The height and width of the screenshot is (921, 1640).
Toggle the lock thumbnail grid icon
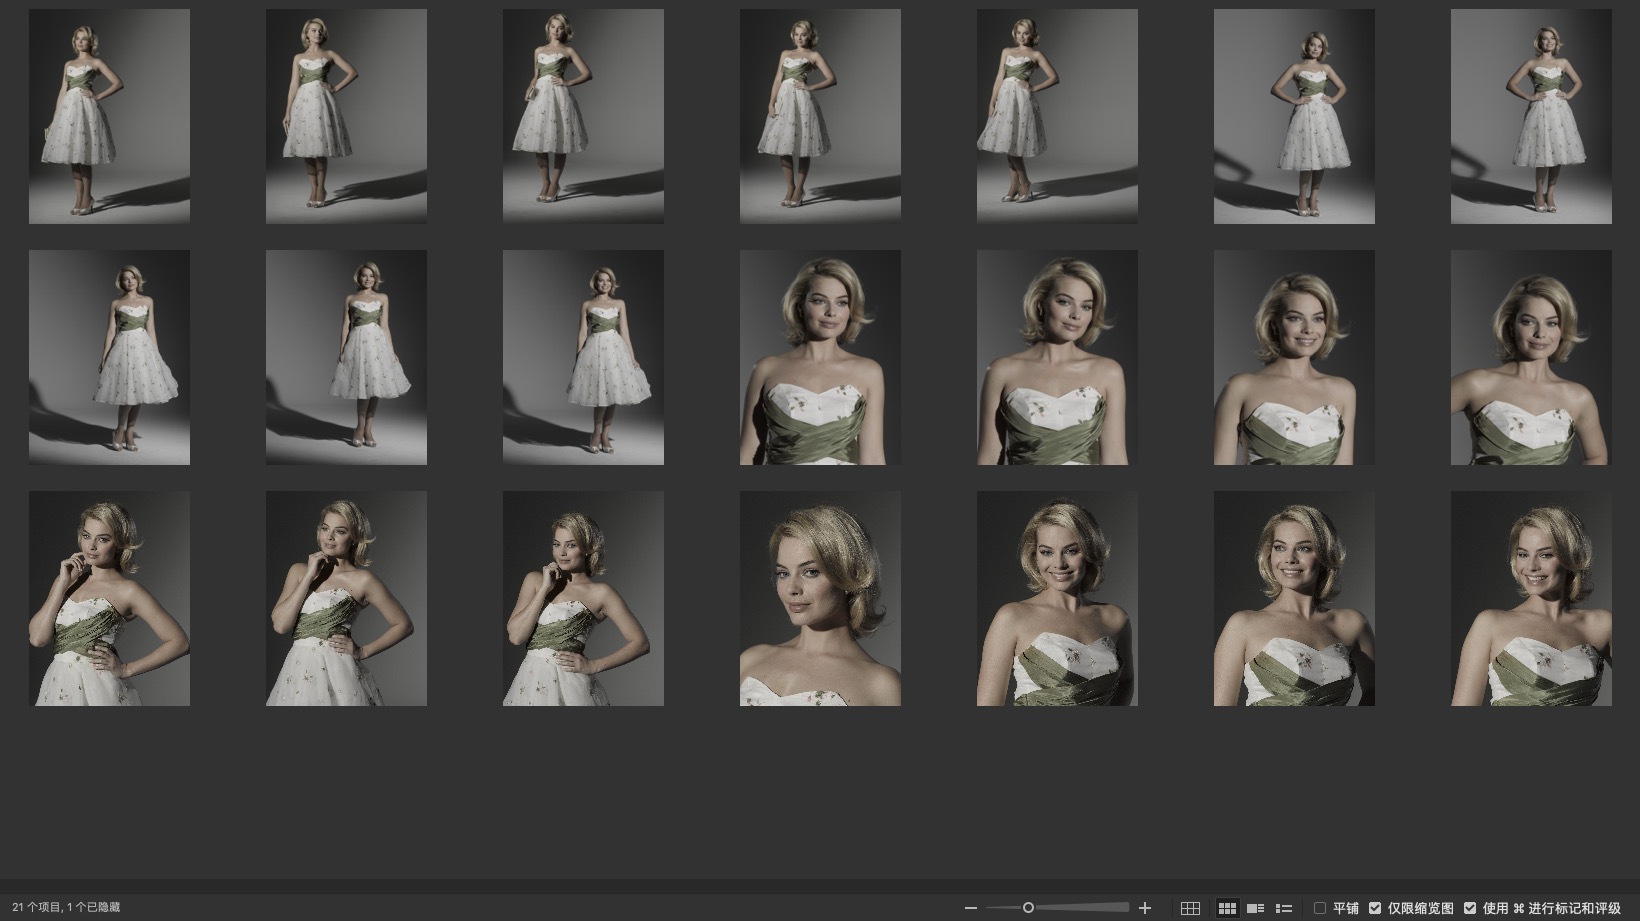1190,908
